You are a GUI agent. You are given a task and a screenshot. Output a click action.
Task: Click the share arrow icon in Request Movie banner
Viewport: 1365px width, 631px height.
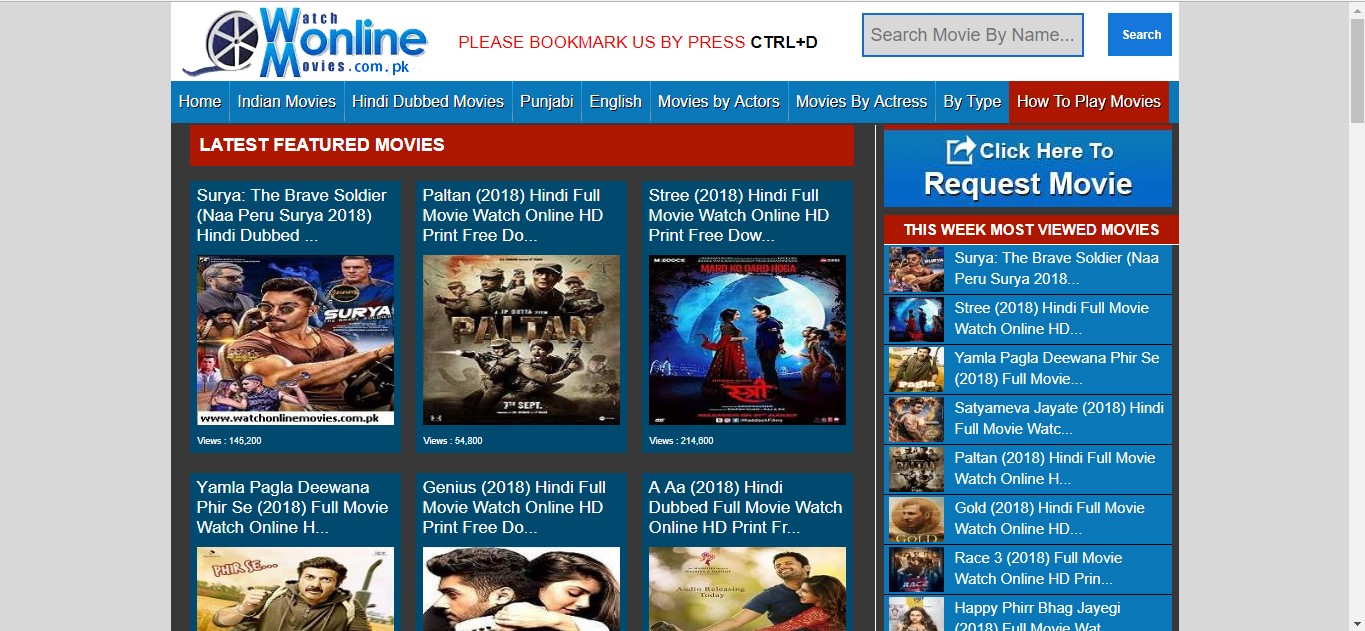point(960,150)
